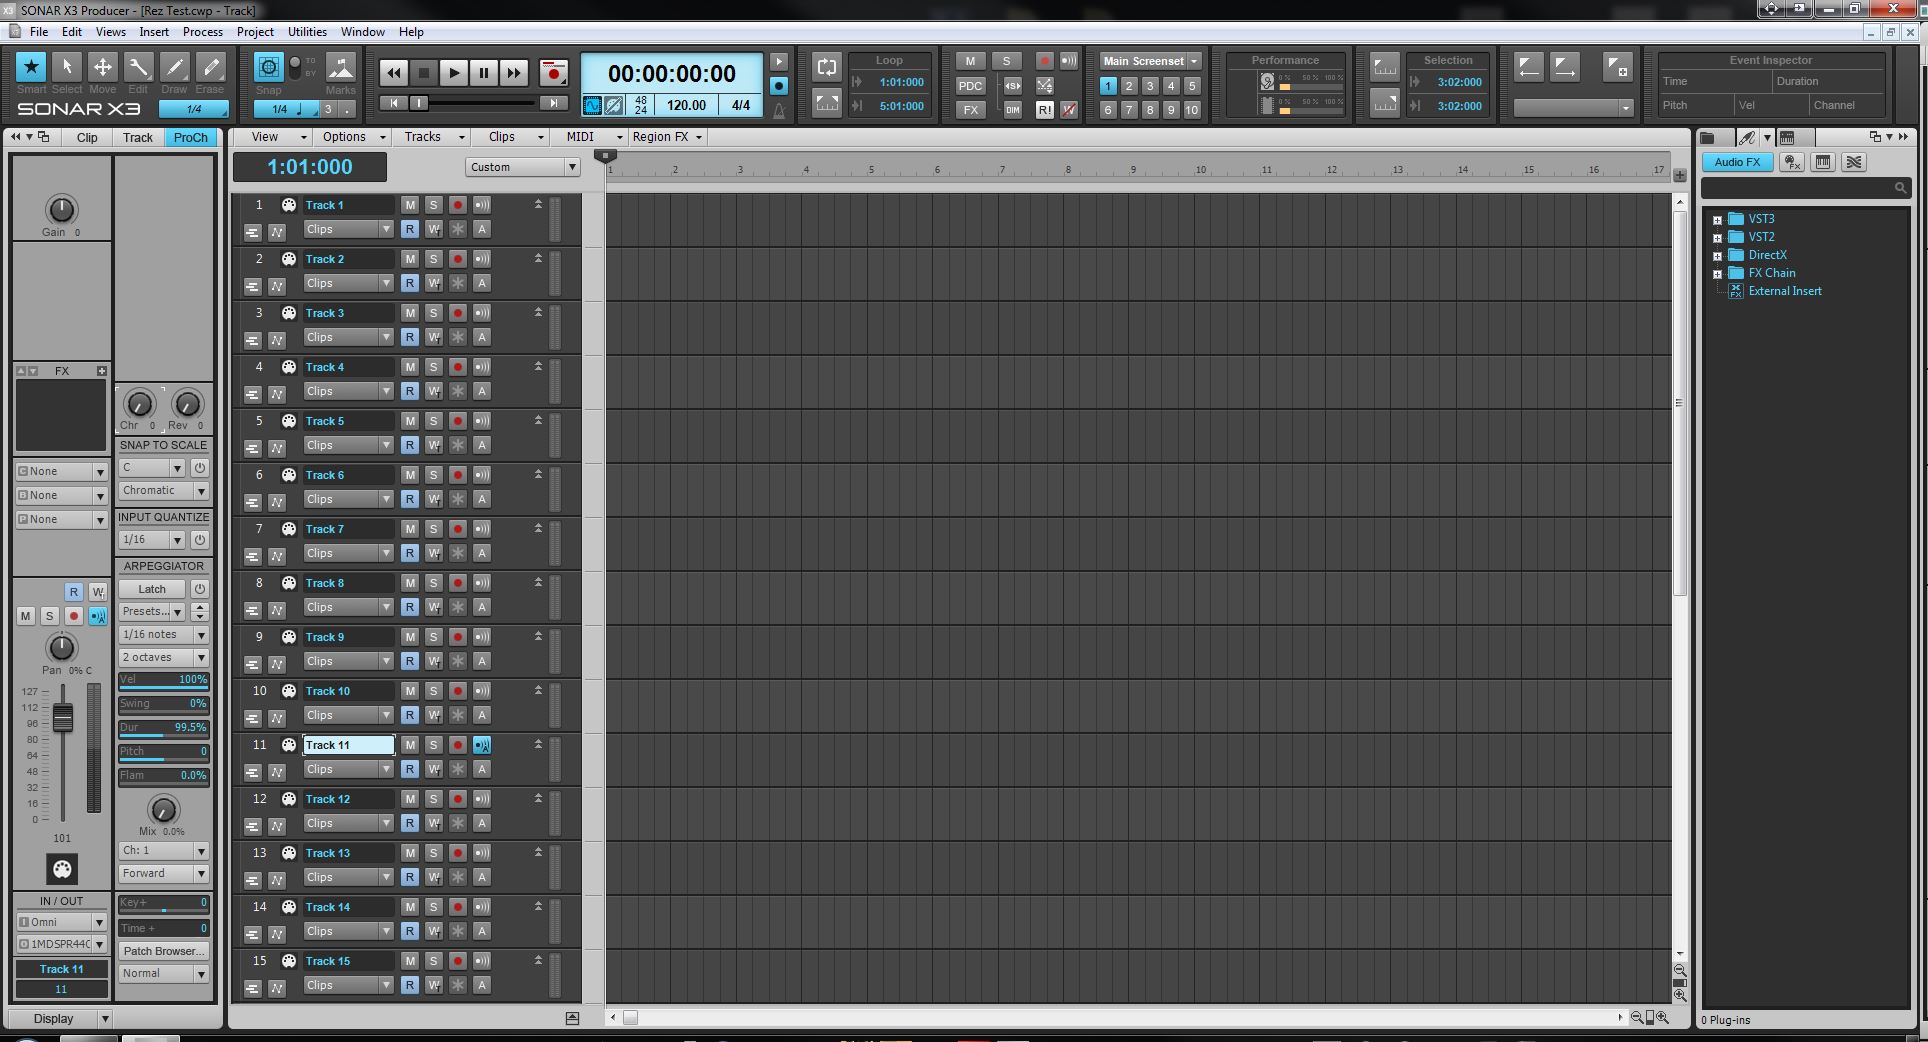
Task: Expand the VST3 plug-in folder
Action: tap(1717, 220)
